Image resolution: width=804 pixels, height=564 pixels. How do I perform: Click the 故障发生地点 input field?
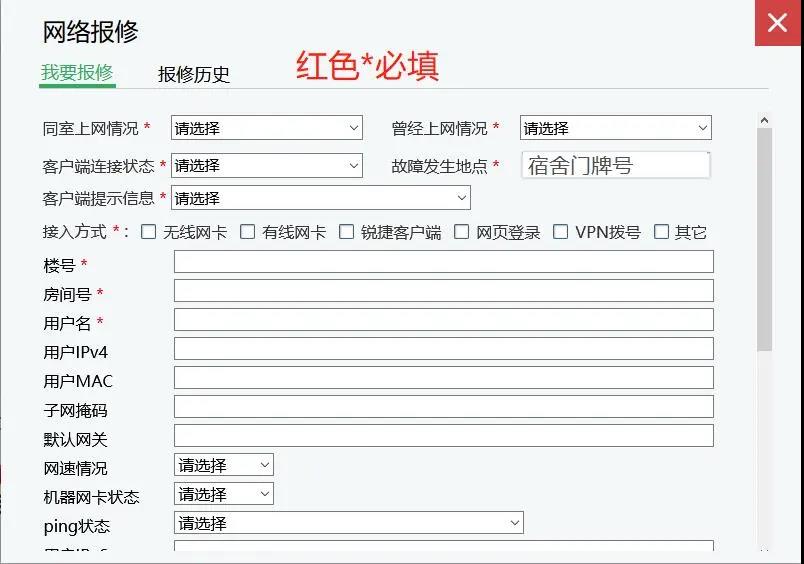(x=615, y=165)
